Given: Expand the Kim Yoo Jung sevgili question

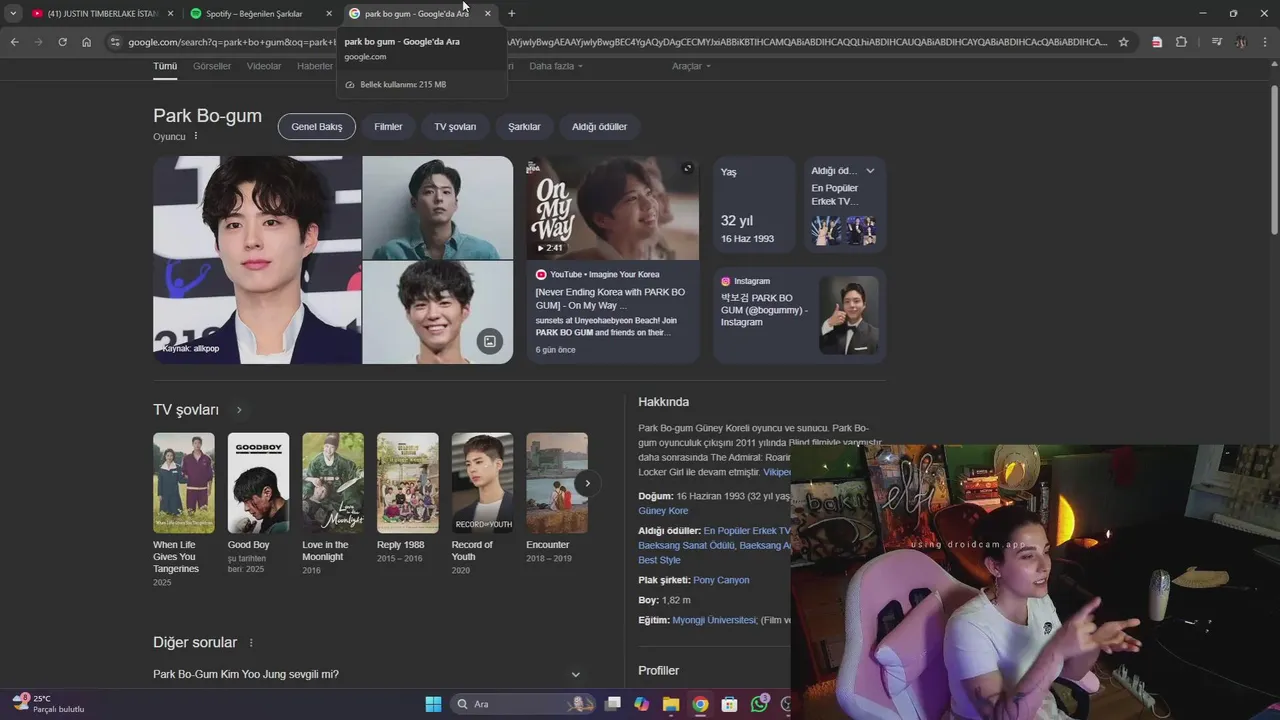Looking at the screenshot, I should click(366, 675).
